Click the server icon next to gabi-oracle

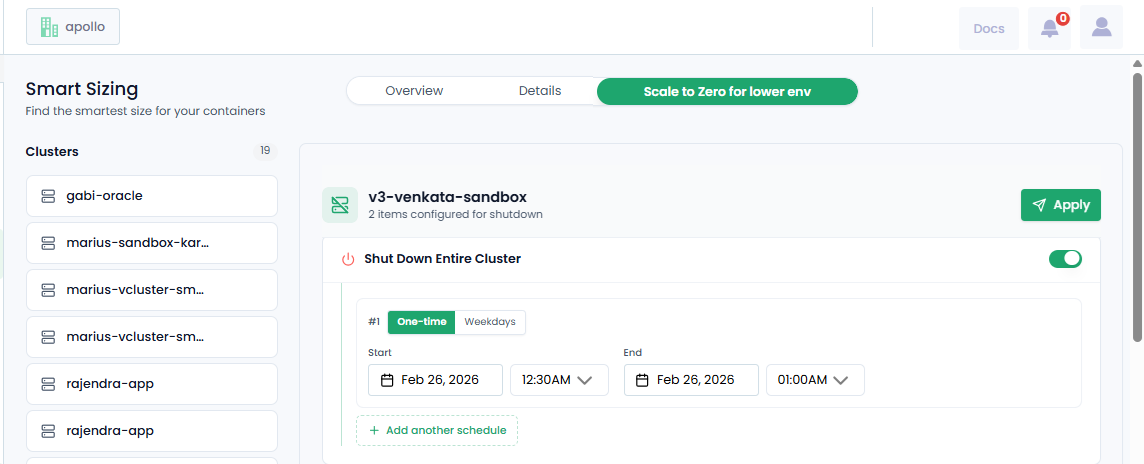click(x=48, y=196)
